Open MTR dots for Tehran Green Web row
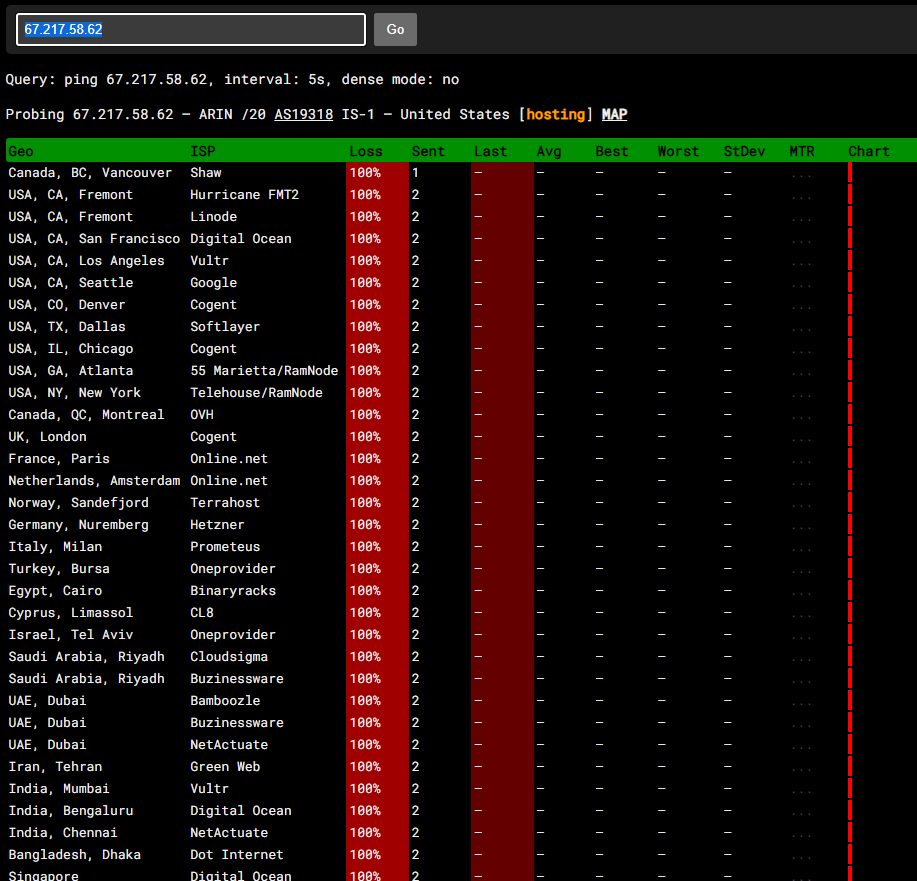This screenshot has height=881, width=917. [x=801, y=768]
